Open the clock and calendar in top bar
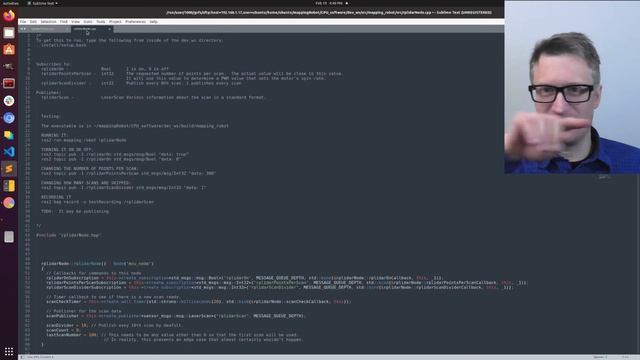This screenshot has width=640, height=360. coord(329,3)
